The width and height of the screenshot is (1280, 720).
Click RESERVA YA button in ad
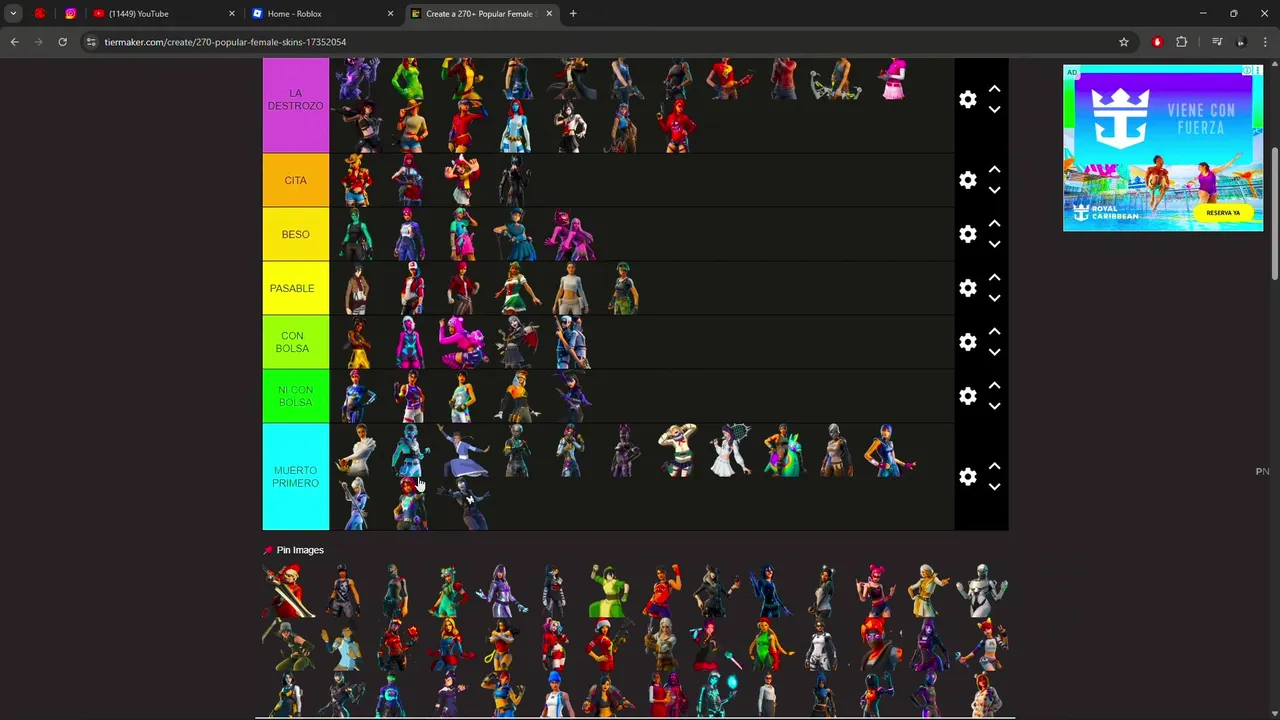tap(1222, 213)
